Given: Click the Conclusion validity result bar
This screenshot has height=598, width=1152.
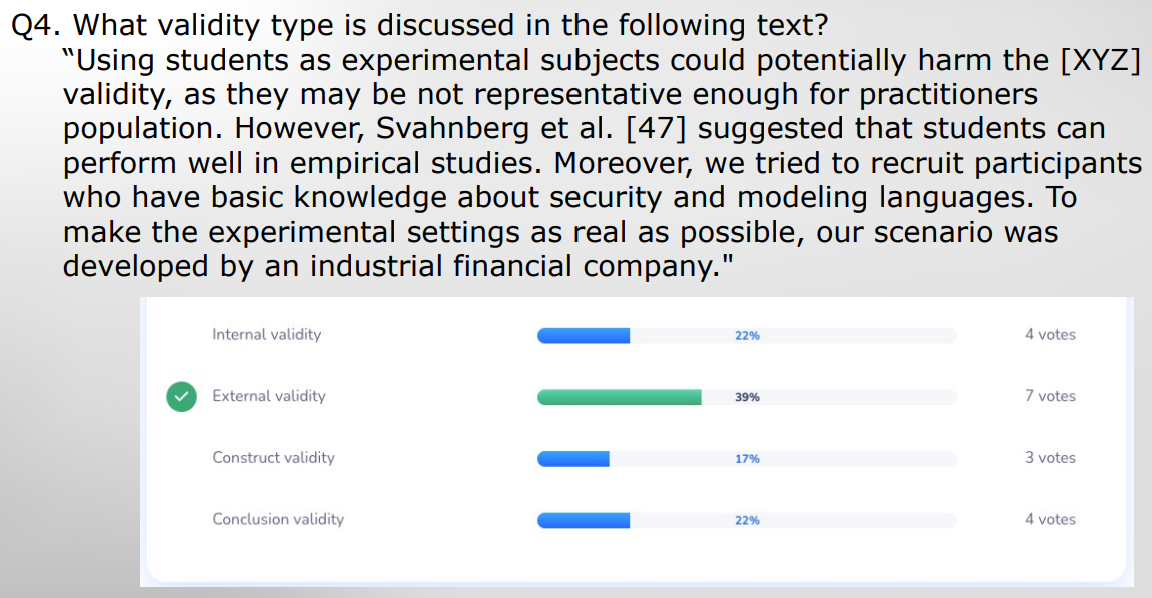Looking at the screenshot, I should click(584, 520).
